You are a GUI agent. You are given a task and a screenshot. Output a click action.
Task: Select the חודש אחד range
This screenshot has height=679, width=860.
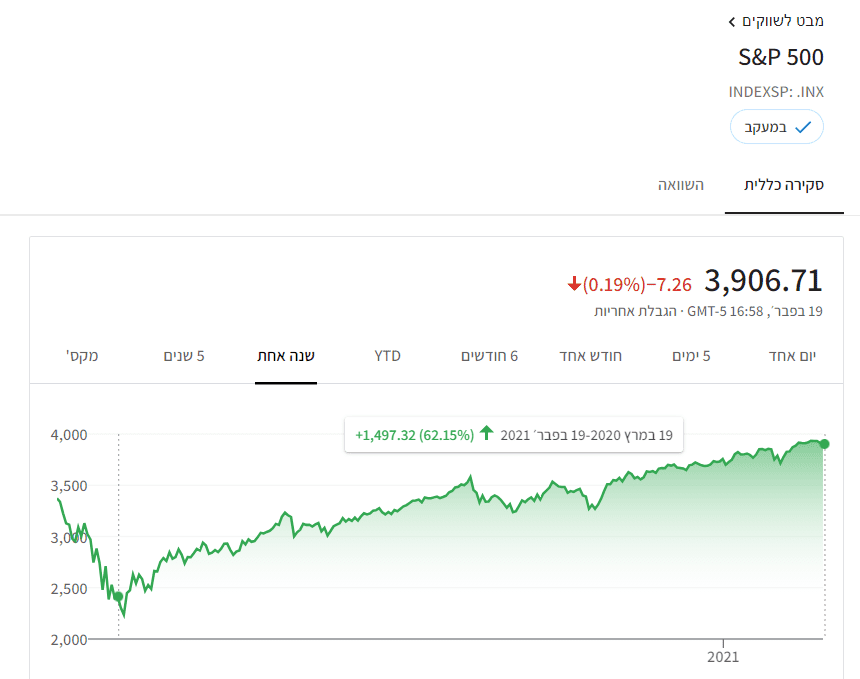coord(590,356)
